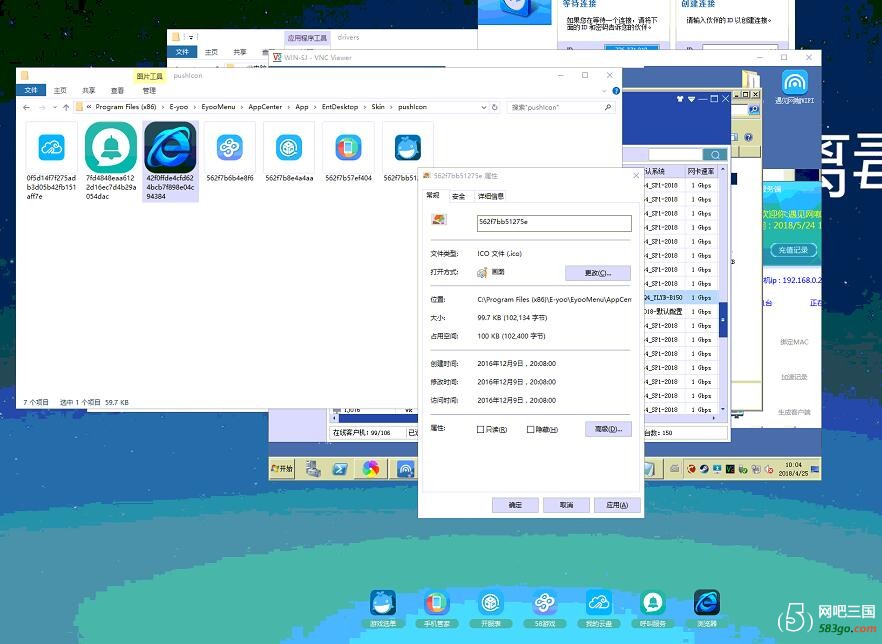The width and height of the screenshot is (882, 644).
Task: Launch the 浏览器 IE dock icon
Action: point(706,604)
